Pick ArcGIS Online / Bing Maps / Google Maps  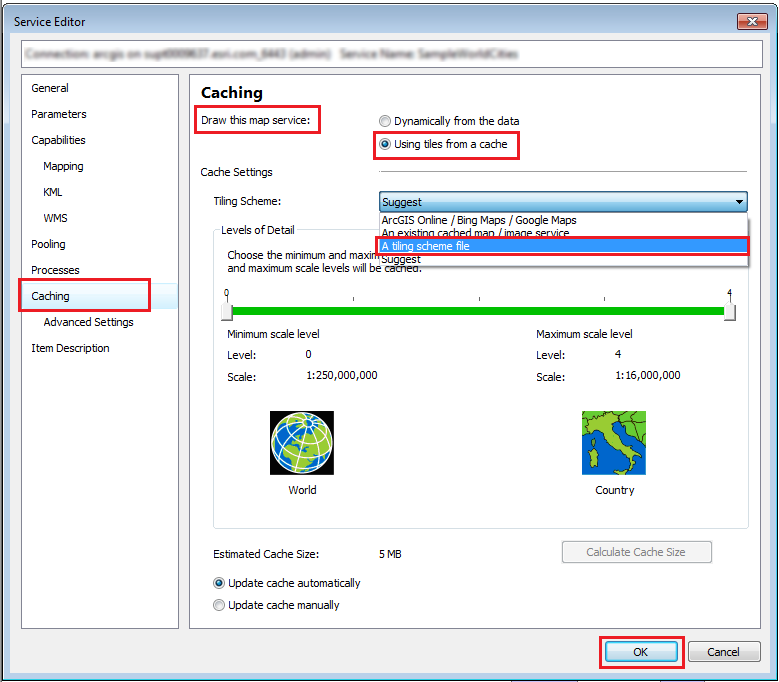click(x=563, y=220)
